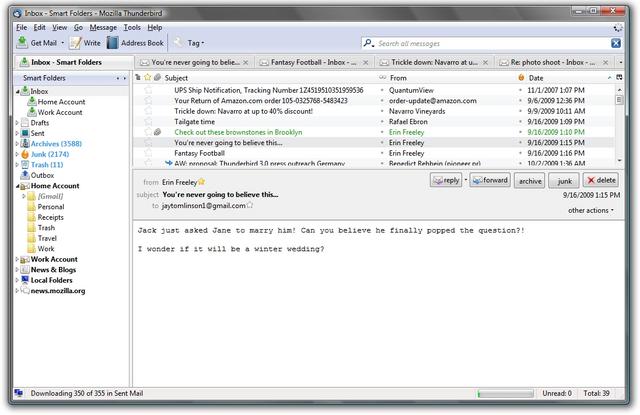This screenshot has height=415, width=640.
Task: Click the online status icon in status bar
Action: (x=19, y=393)
